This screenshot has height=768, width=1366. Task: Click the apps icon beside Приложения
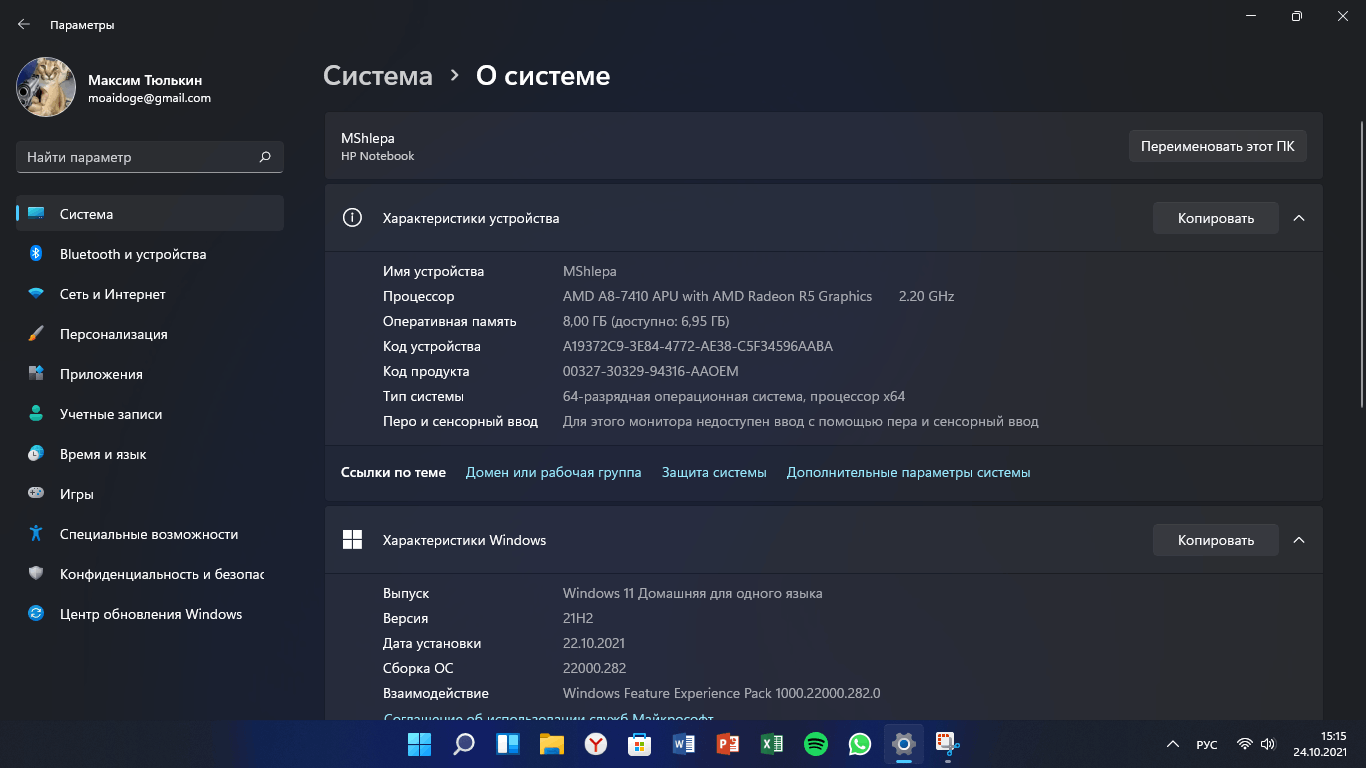(x=36, y=374)
